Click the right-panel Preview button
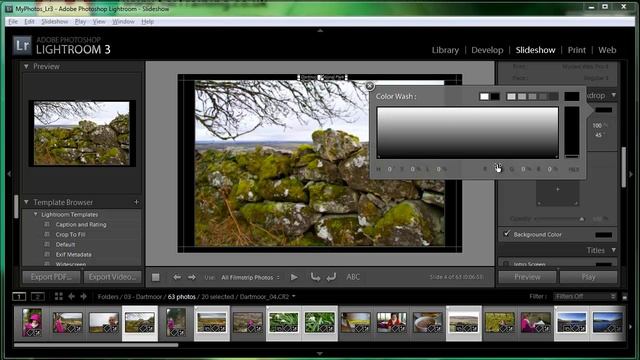640x360 pixels. [x=527, y=277]
